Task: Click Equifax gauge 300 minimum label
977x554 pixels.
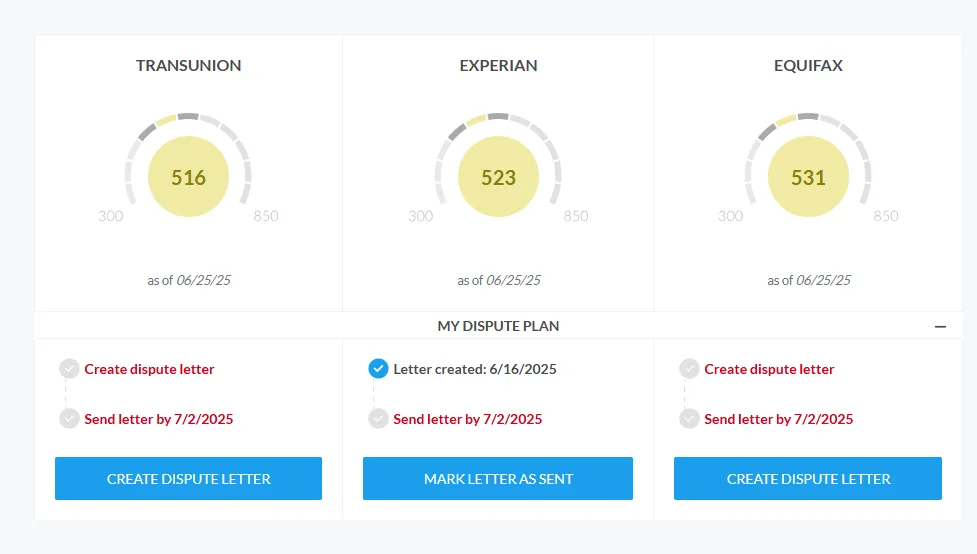Action: 730,216
